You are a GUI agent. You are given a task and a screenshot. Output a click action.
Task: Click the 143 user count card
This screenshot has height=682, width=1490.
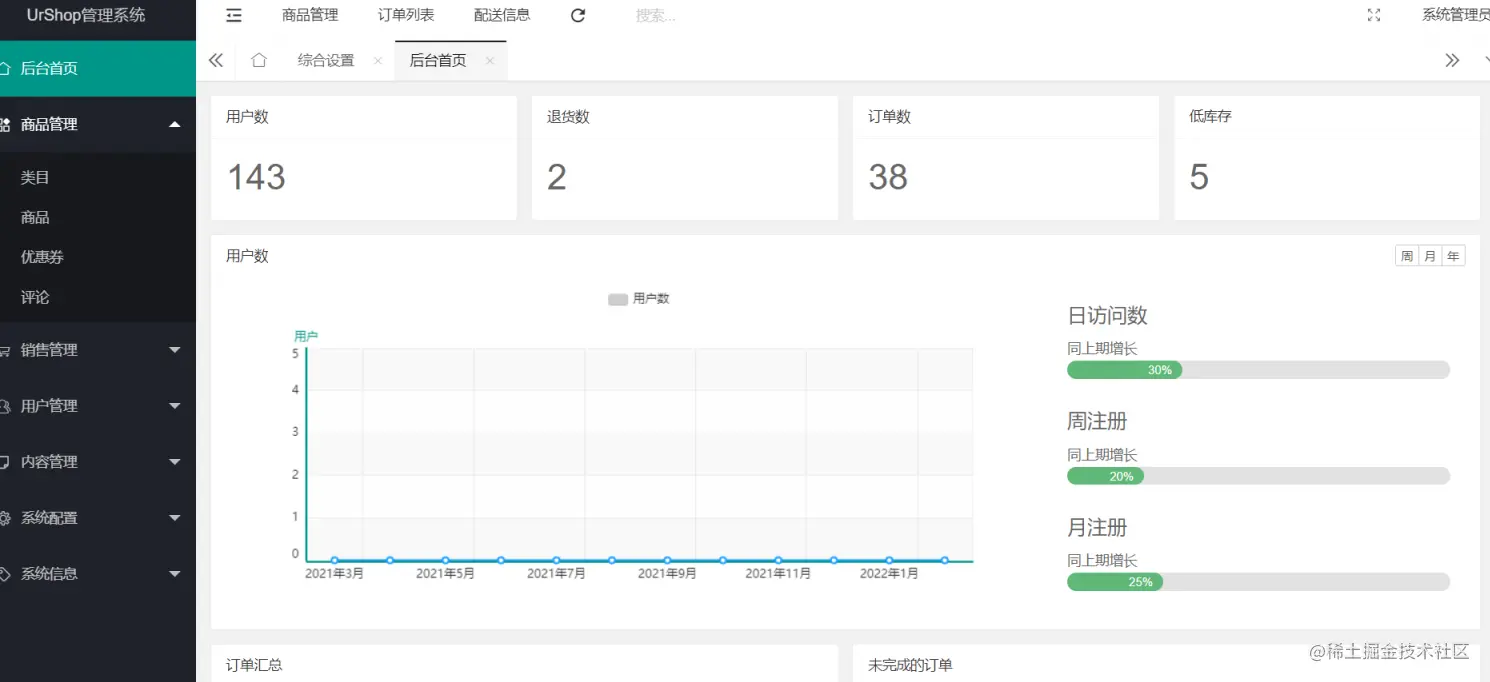point(364,158)
